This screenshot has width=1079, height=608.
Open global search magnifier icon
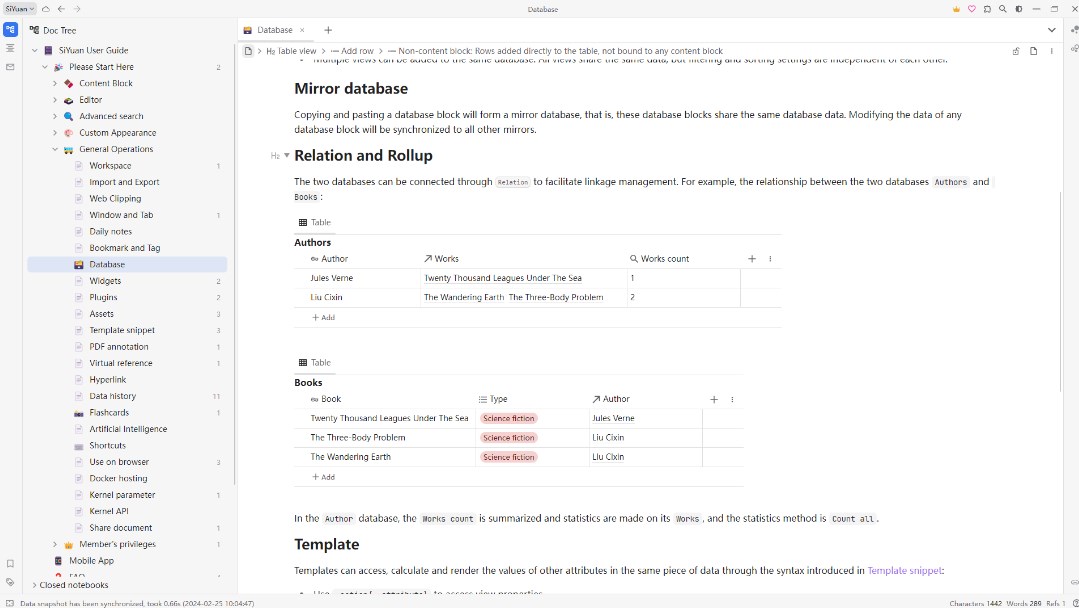coord(1003,9)
